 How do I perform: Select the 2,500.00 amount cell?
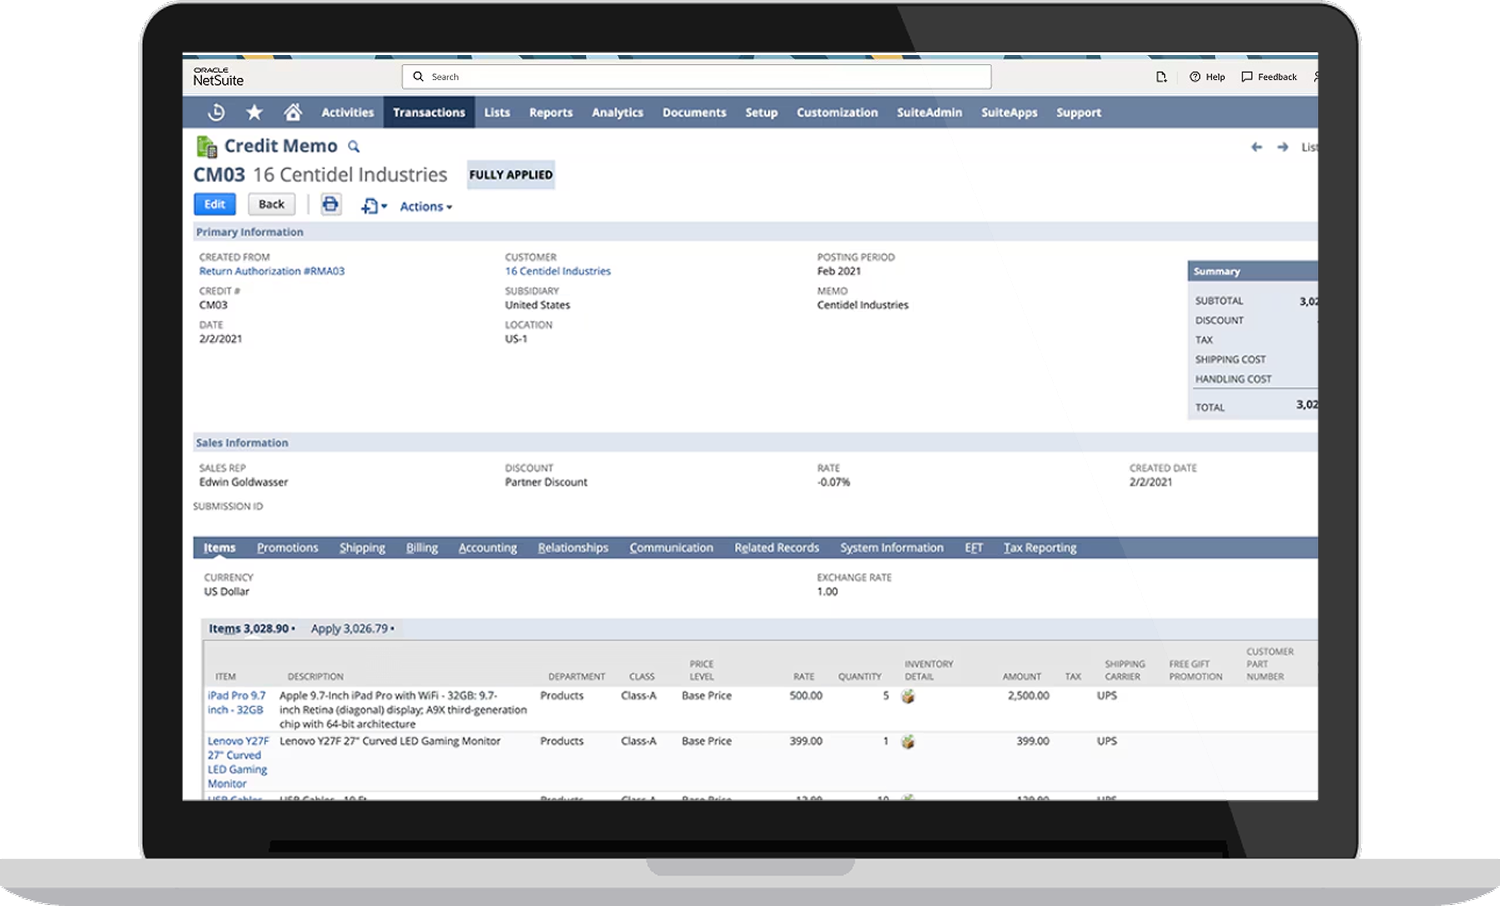tap(1028, 696)
